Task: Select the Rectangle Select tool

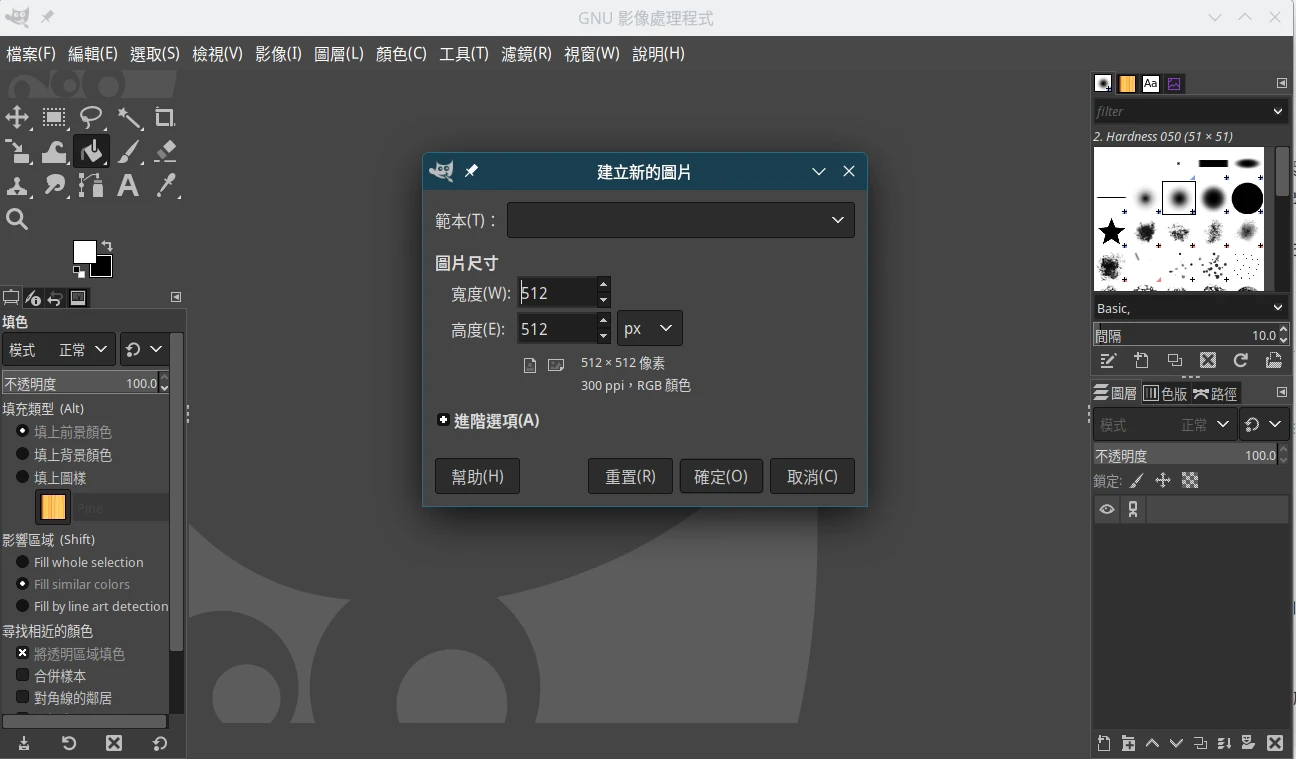Action: point(54,118)
